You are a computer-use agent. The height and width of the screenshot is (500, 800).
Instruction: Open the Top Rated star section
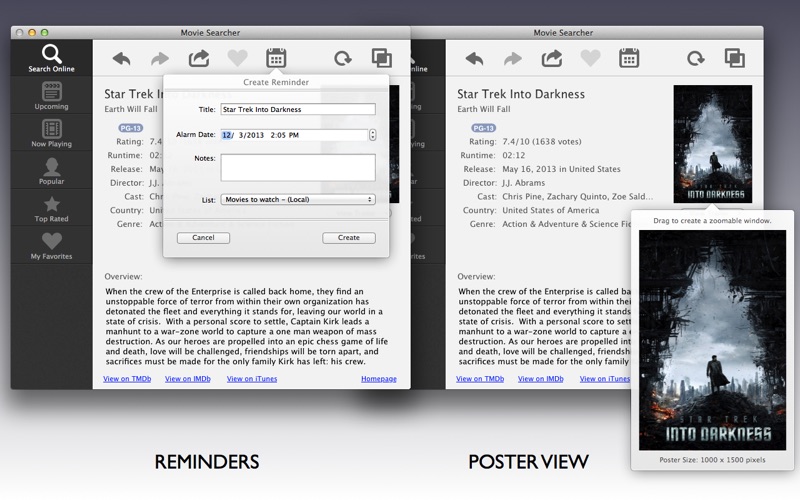pos(52,208)
